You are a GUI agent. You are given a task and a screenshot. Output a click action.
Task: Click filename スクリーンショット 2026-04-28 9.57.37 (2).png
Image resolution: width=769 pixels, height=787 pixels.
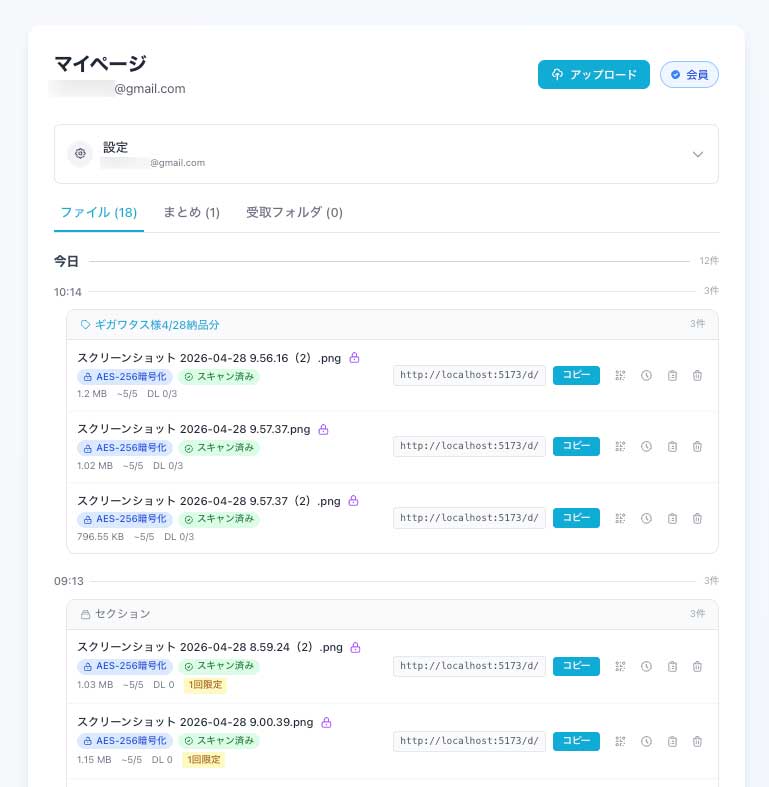[x=209, y=501]
